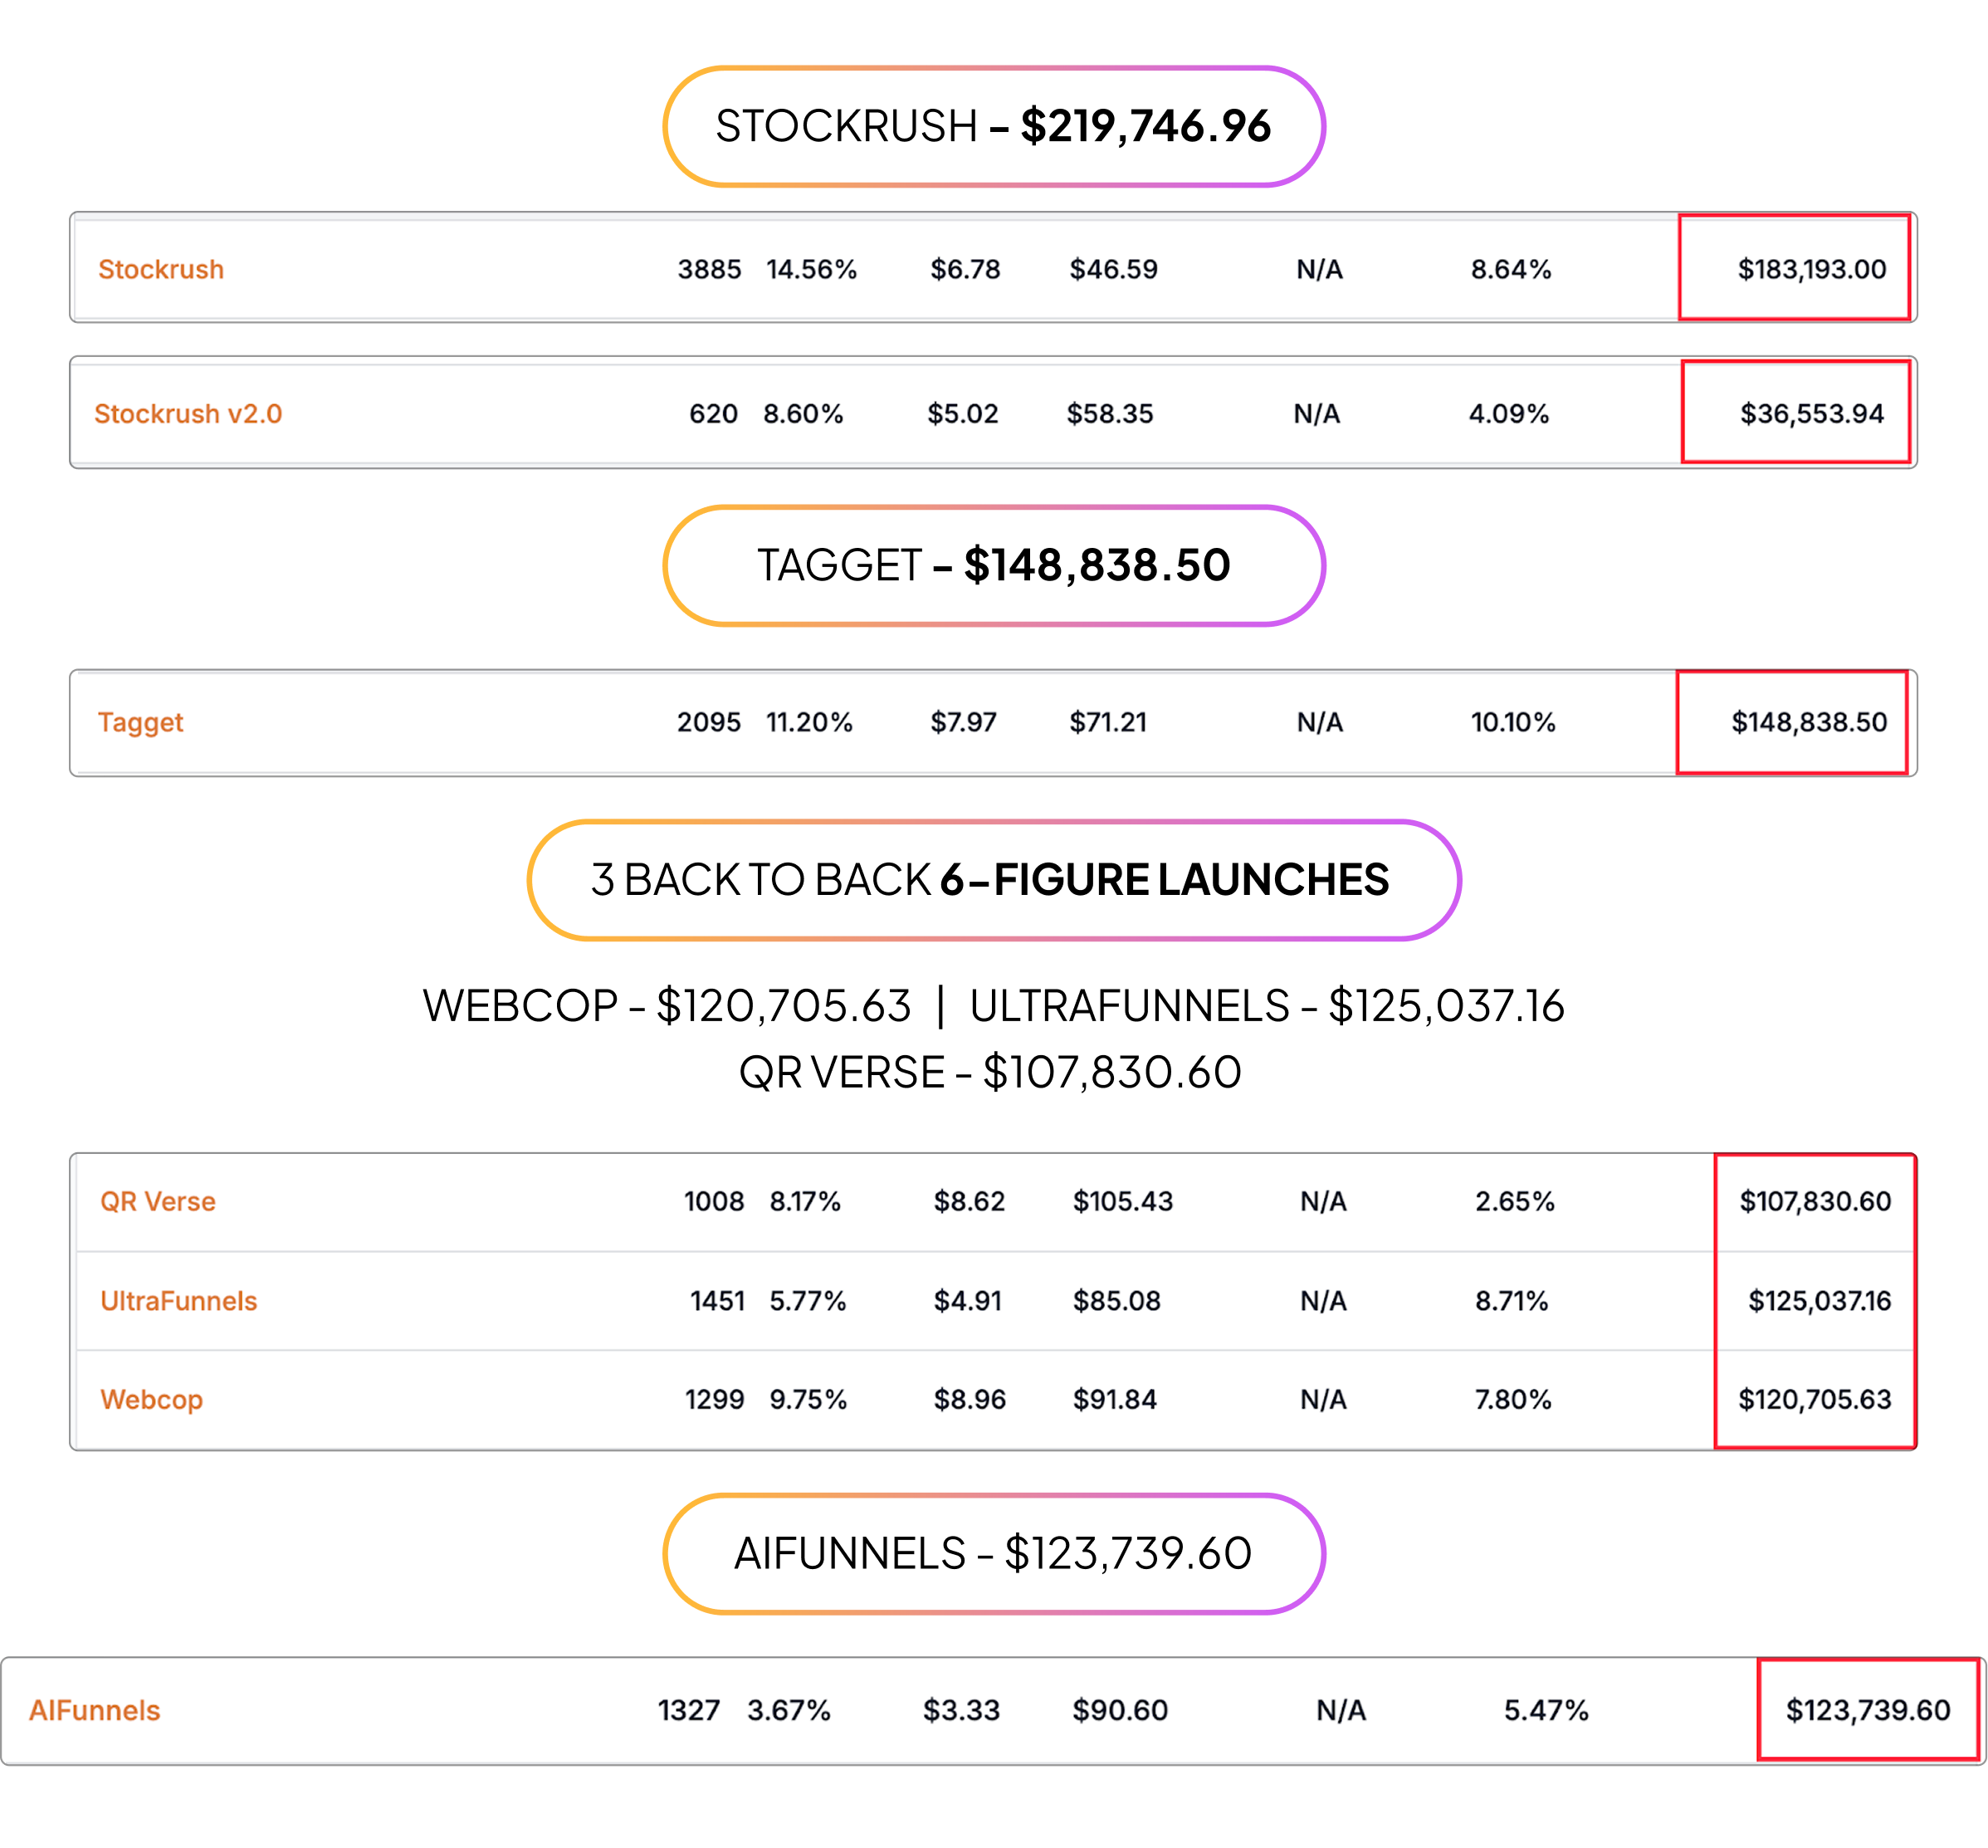Select the 3 Back to Back 6-Figure Launches banner

click(993, 880)
